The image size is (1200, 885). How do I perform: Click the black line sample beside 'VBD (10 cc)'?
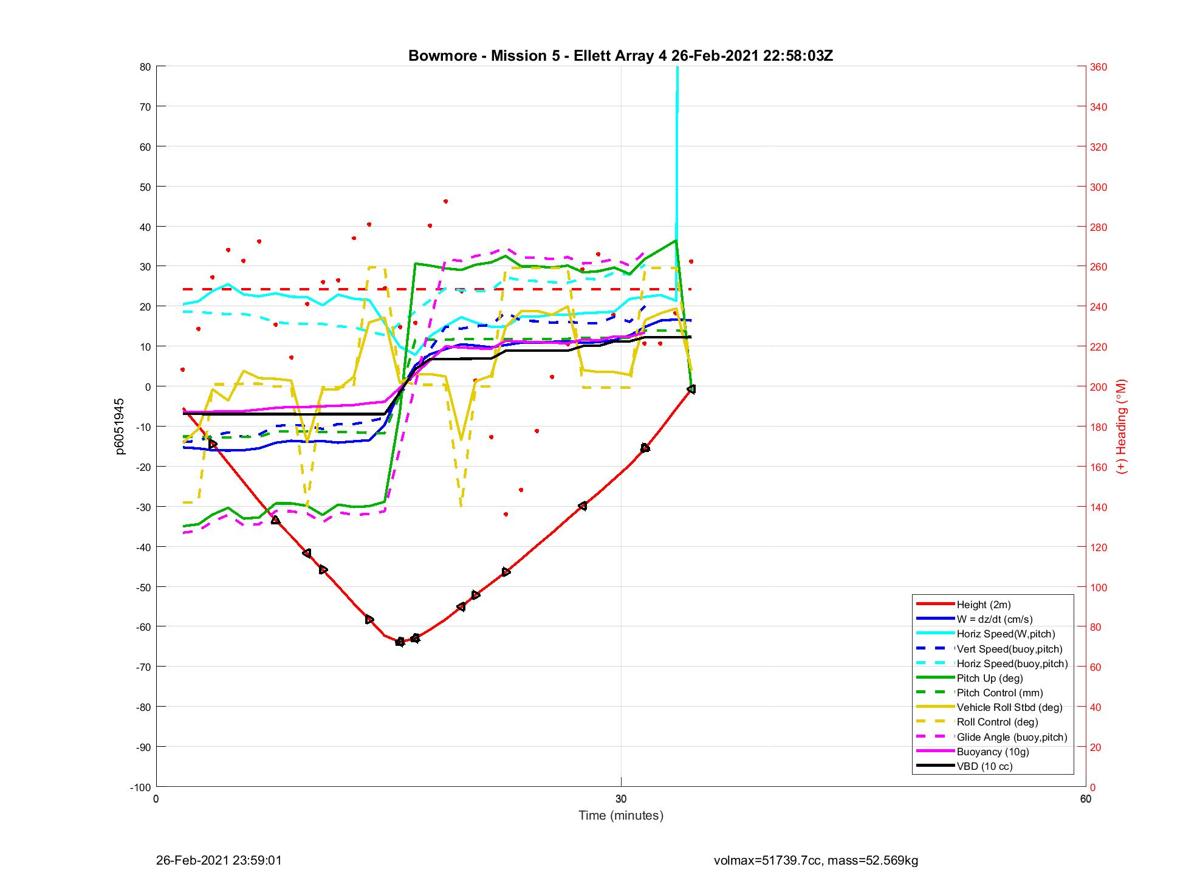(934, 766)
